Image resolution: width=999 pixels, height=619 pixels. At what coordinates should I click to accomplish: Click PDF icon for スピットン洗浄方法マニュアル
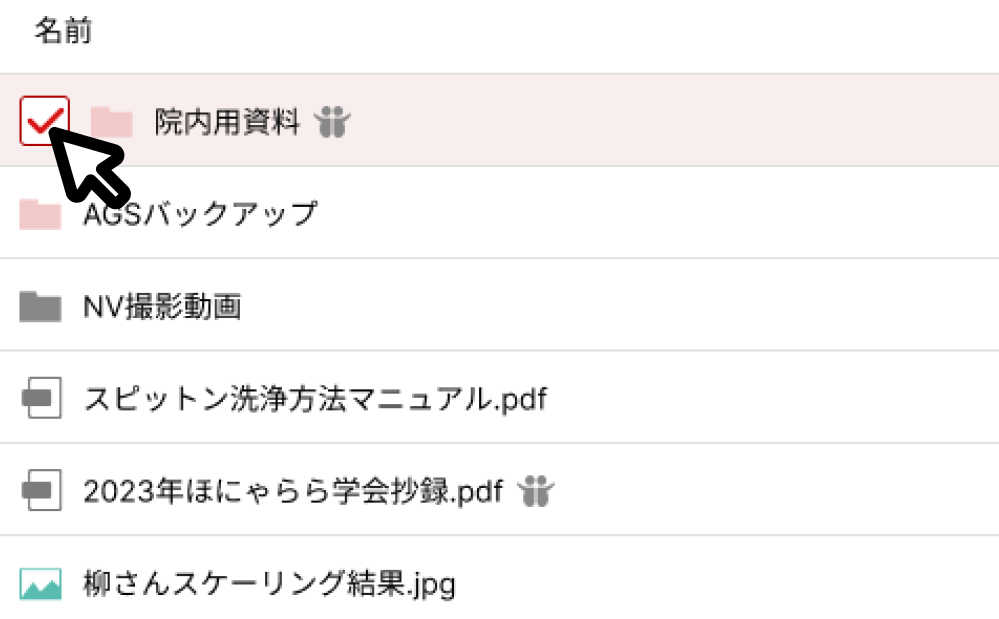point(41,399)
